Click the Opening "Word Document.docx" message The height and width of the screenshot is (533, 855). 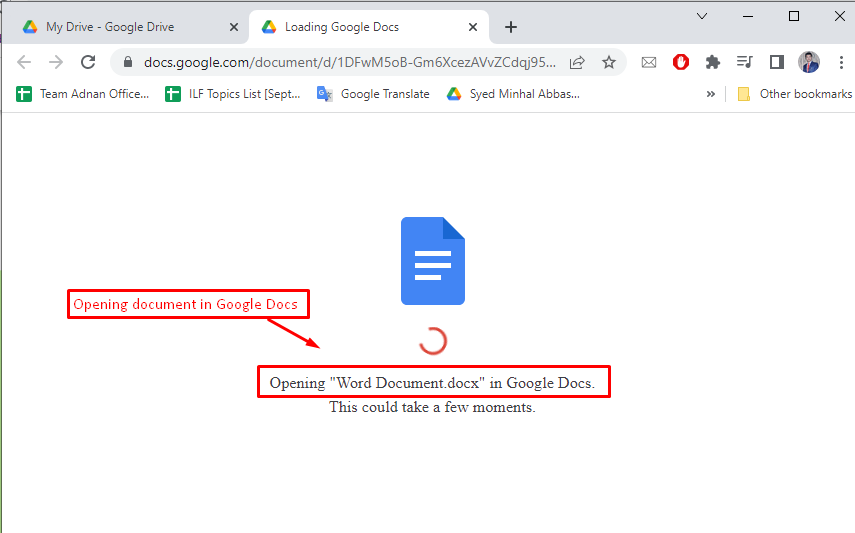[432, 382]
